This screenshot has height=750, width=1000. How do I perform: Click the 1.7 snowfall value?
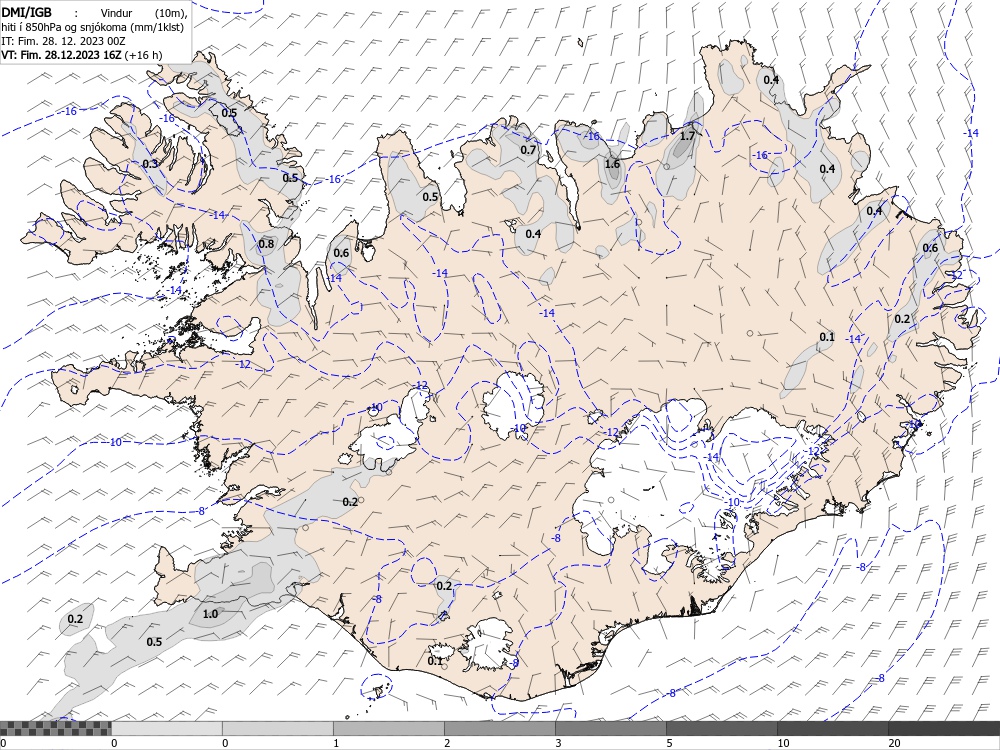(687, 136)
